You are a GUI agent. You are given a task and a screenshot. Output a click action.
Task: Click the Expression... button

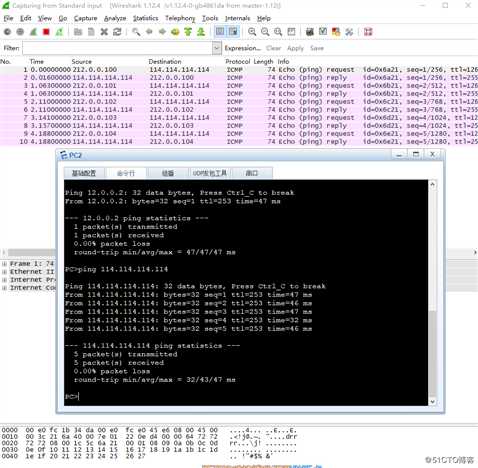click(x=243, y=48)
